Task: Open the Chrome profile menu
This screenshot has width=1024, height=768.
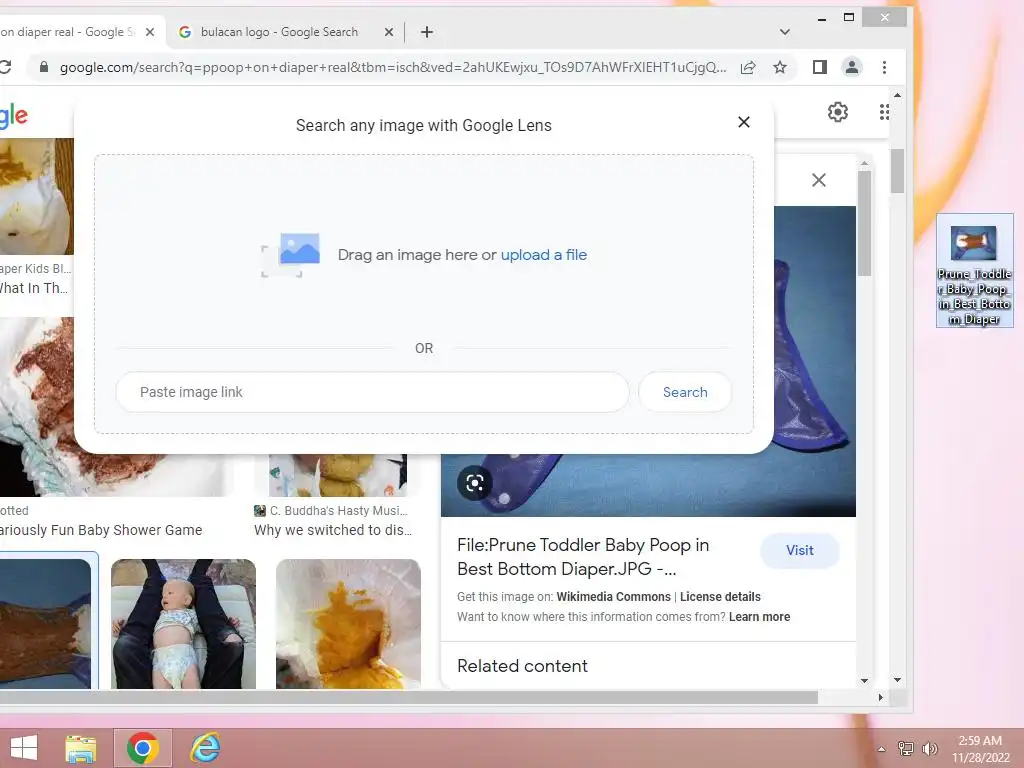Action: (x=852, y=67)
